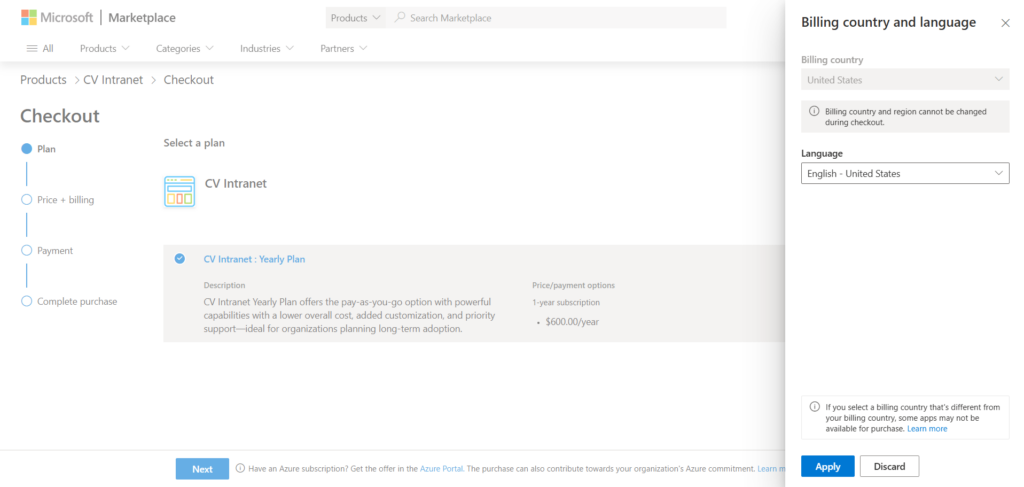Apply billing country and language settings

pyautogui.click(x=827, y=466)
